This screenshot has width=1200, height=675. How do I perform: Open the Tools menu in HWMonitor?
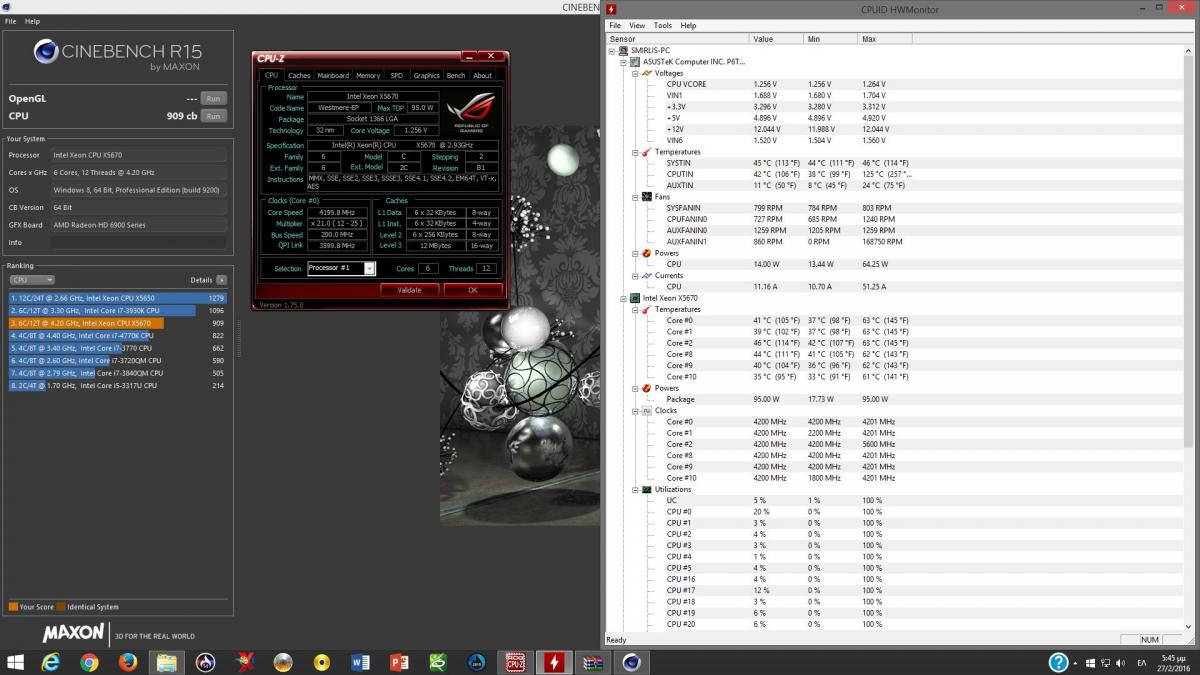click(x=663, y=25)
